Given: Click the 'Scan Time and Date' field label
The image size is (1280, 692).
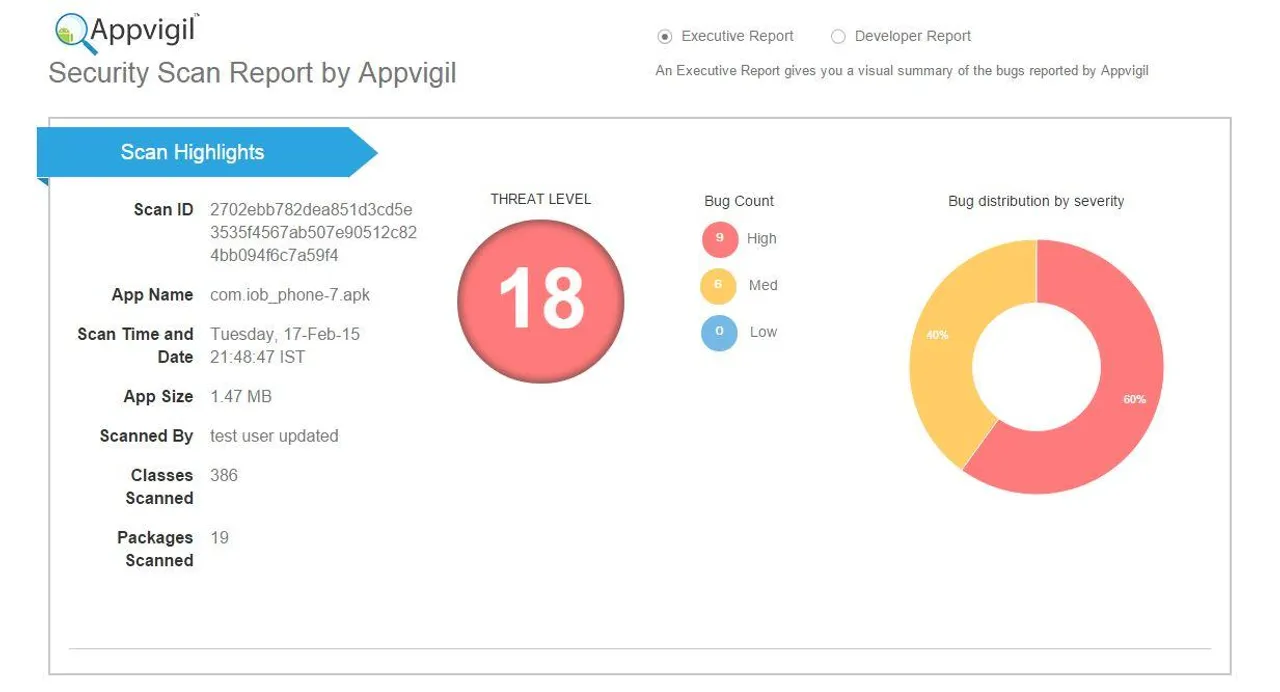Looking at the screenshot, I should point(135,346).
